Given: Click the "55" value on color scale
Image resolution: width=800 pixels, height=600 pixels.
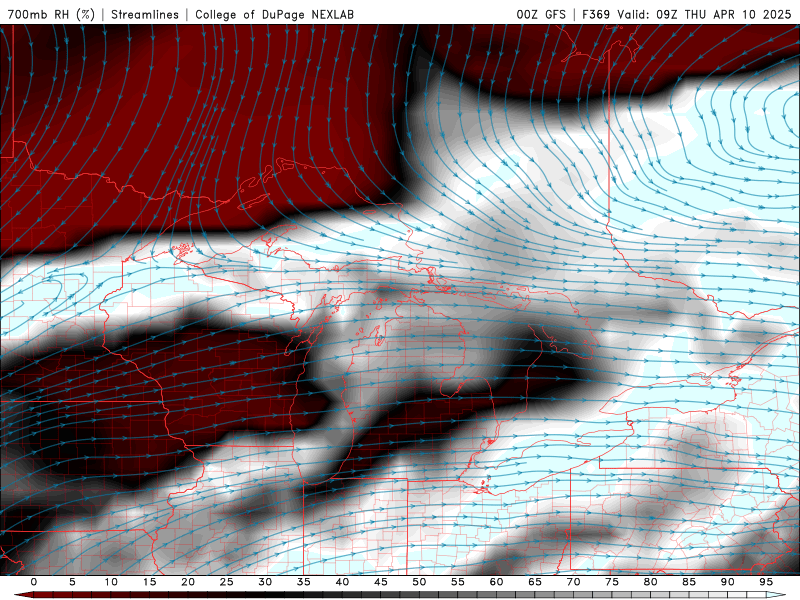Looking at the screenshot, I should [x=458, y=582].
